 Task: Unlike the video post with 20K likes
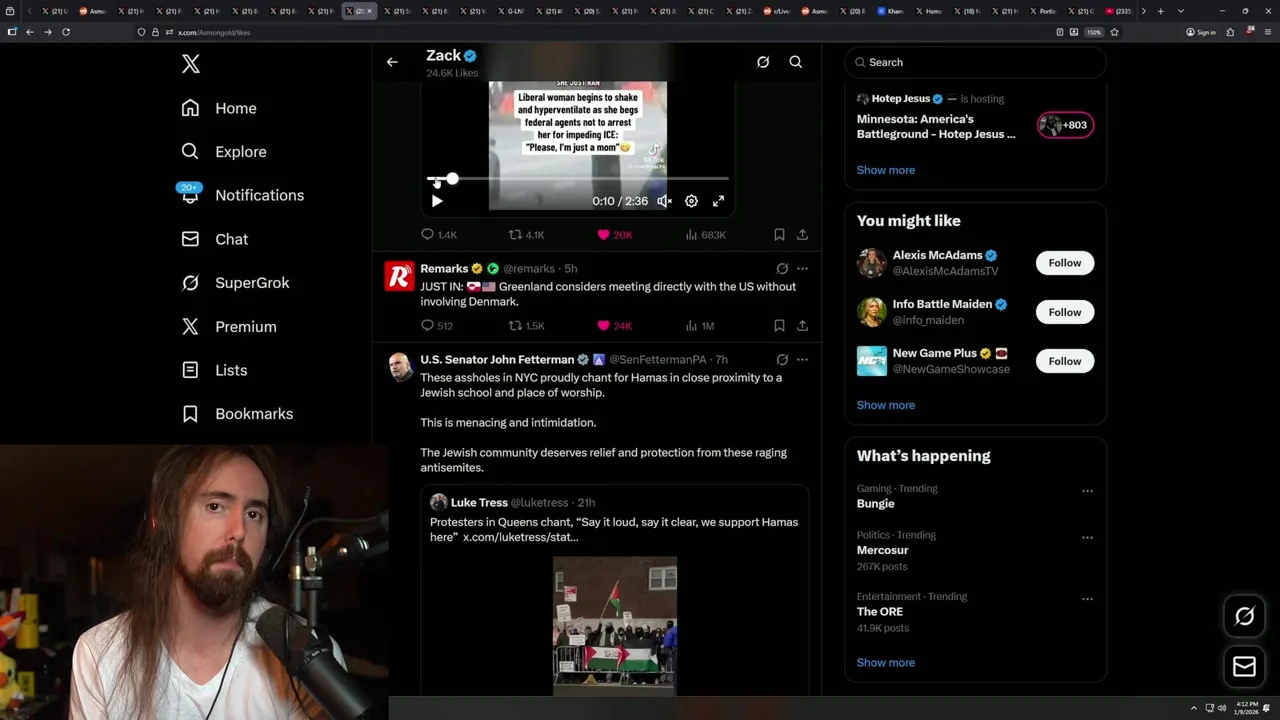[x=614, y=235]
